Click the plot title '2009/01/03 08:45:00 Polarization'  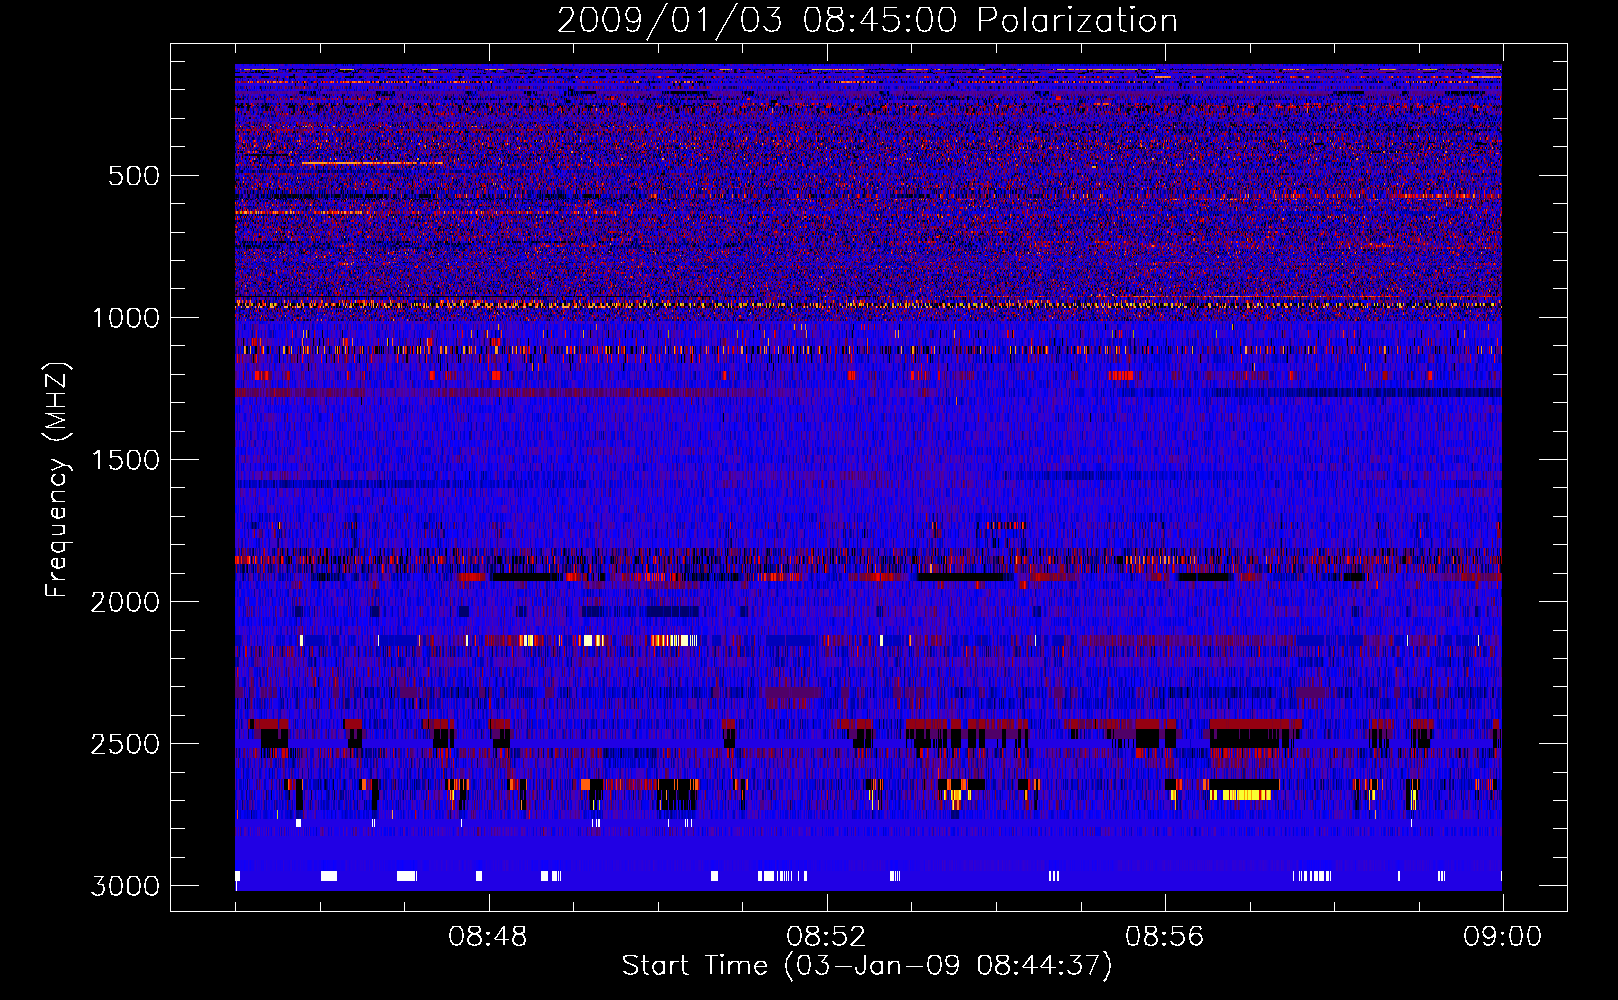click(867, 20)
